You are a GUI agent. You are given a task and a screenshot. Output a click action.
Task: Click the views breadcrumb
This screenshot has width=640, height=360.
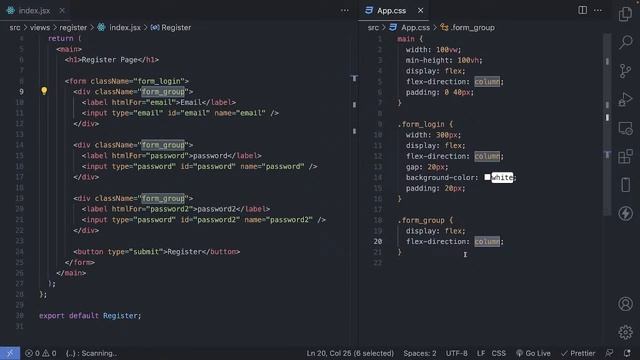pyautogui.click(x=40, y=27)
